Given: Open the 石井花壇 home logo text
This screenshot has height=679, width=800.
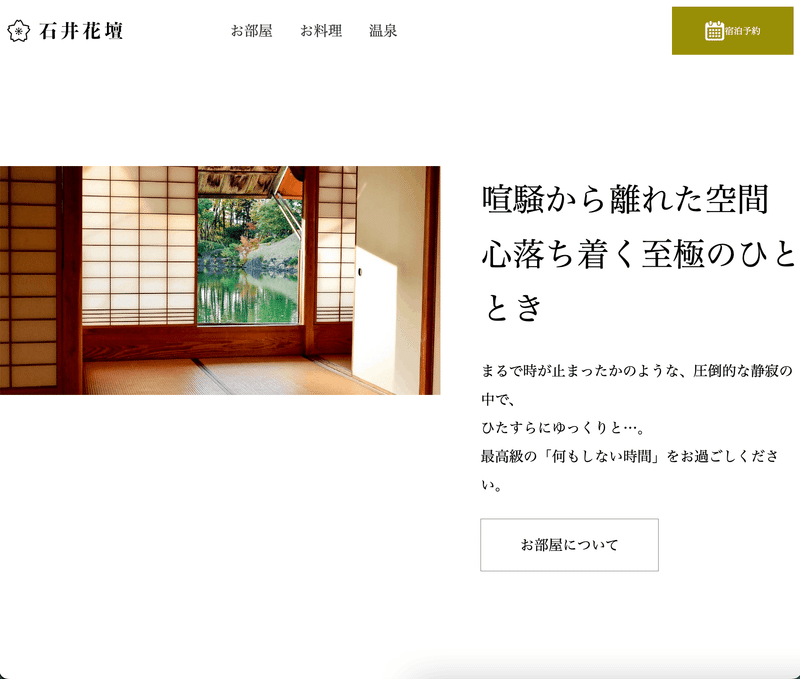Looking at the screenshot, I should [81, 31].
